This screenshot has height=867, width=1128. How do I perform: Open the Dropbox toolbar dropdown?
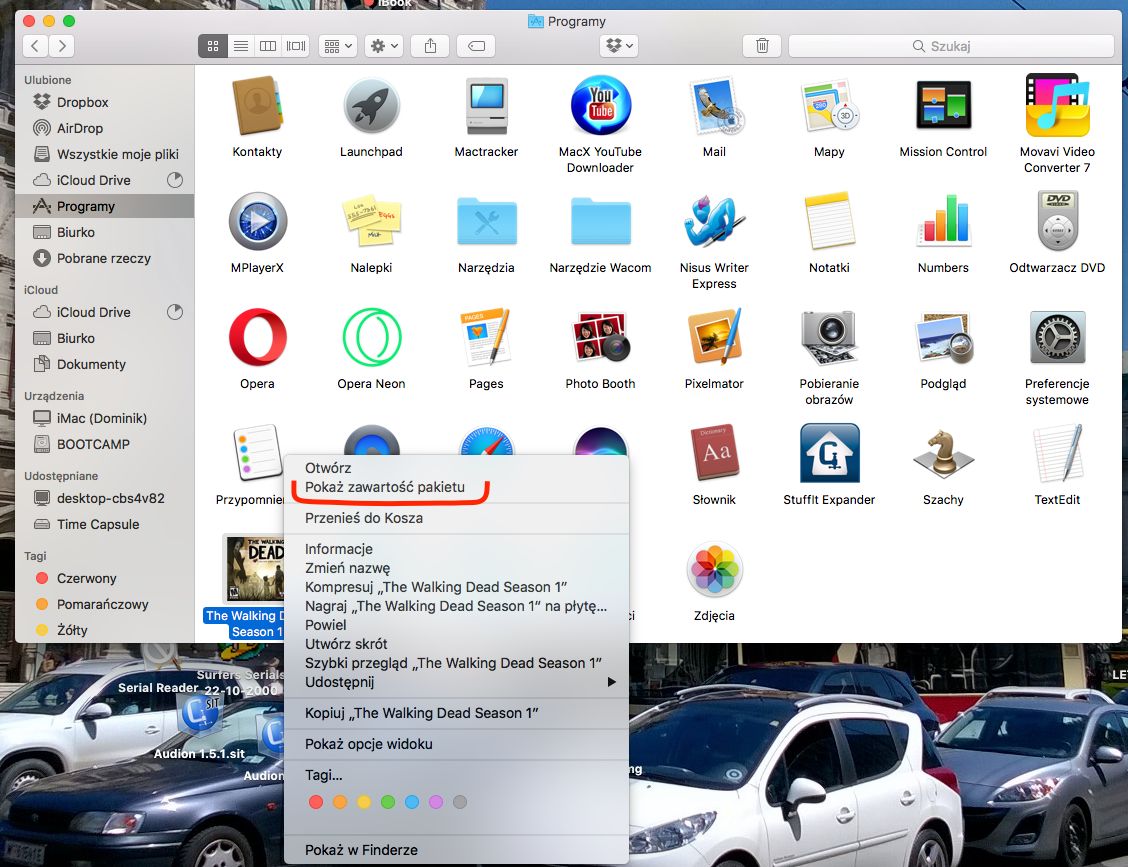[x=619, y=46]
